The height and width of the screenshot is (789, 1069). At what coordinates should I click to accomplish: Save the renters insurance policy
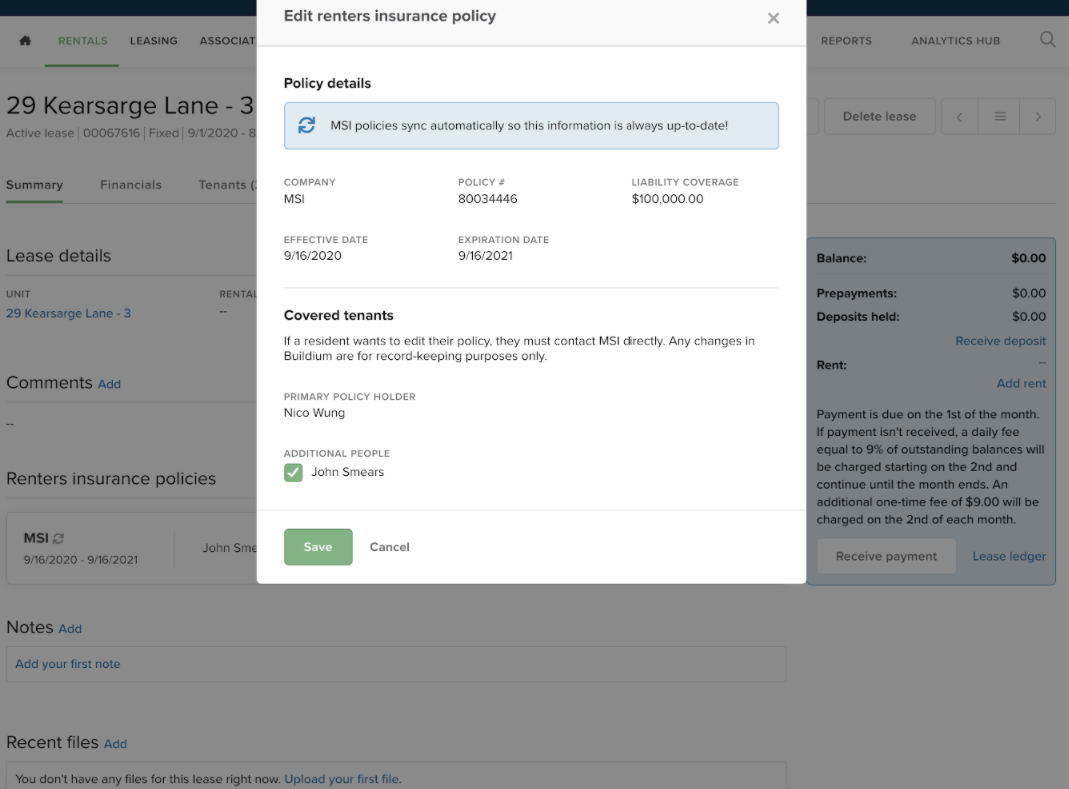point(318,547)
